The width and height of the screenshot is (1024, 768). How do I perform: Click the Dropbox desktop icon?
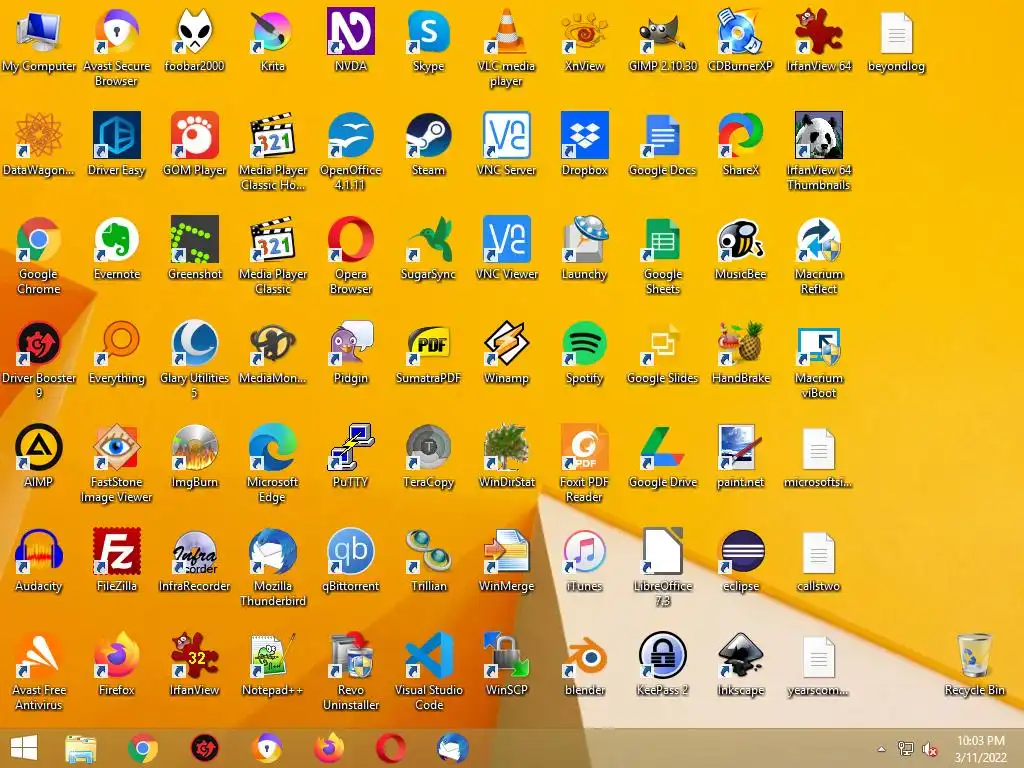[584, 135]
